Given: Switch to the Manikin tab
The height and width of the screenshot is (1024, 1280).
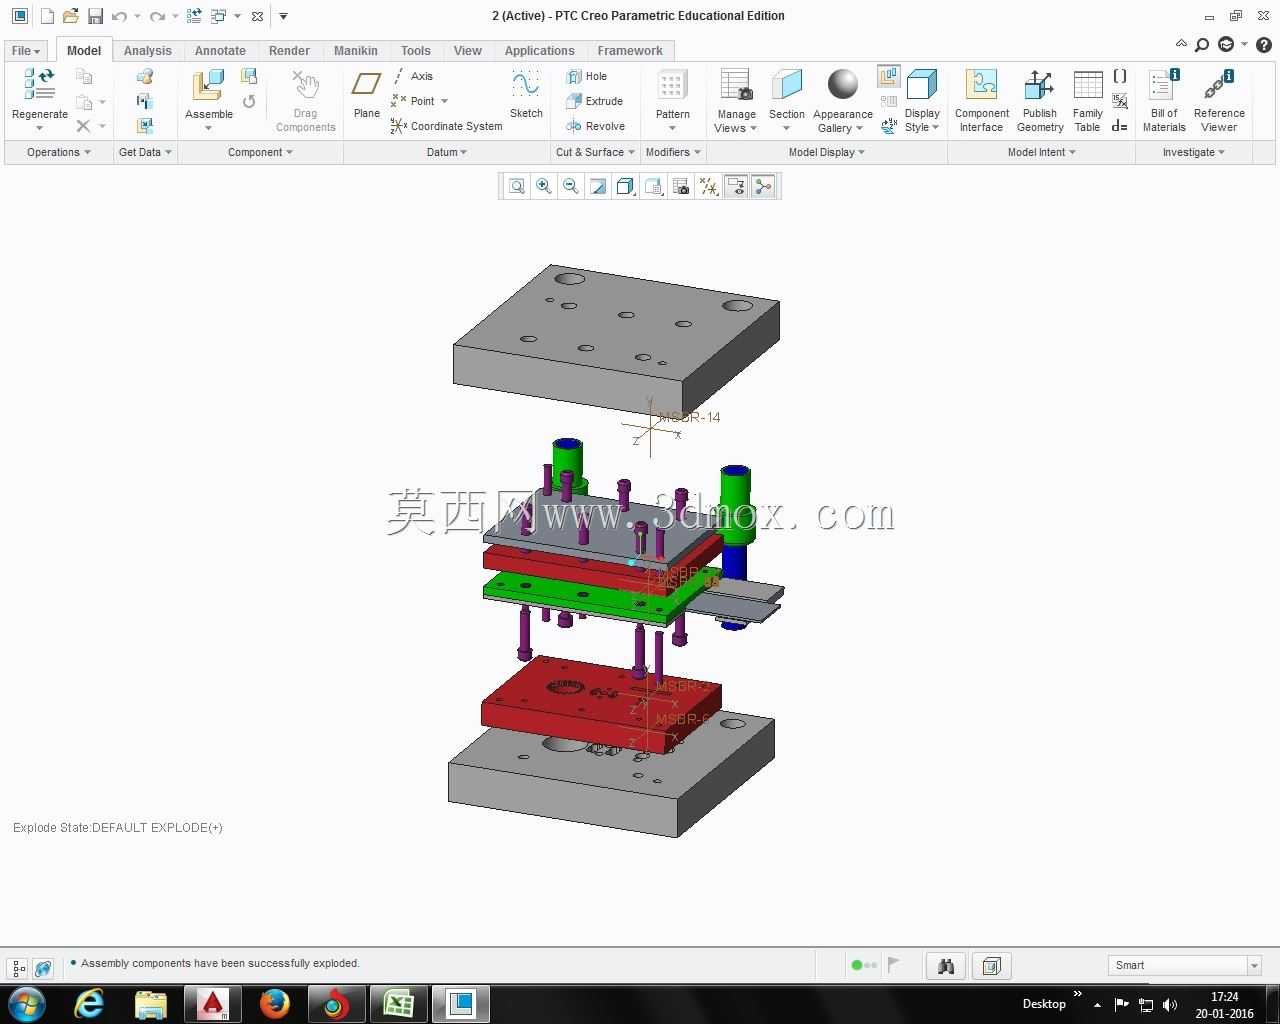Looking at the screenshot, I should coord(356,51).
